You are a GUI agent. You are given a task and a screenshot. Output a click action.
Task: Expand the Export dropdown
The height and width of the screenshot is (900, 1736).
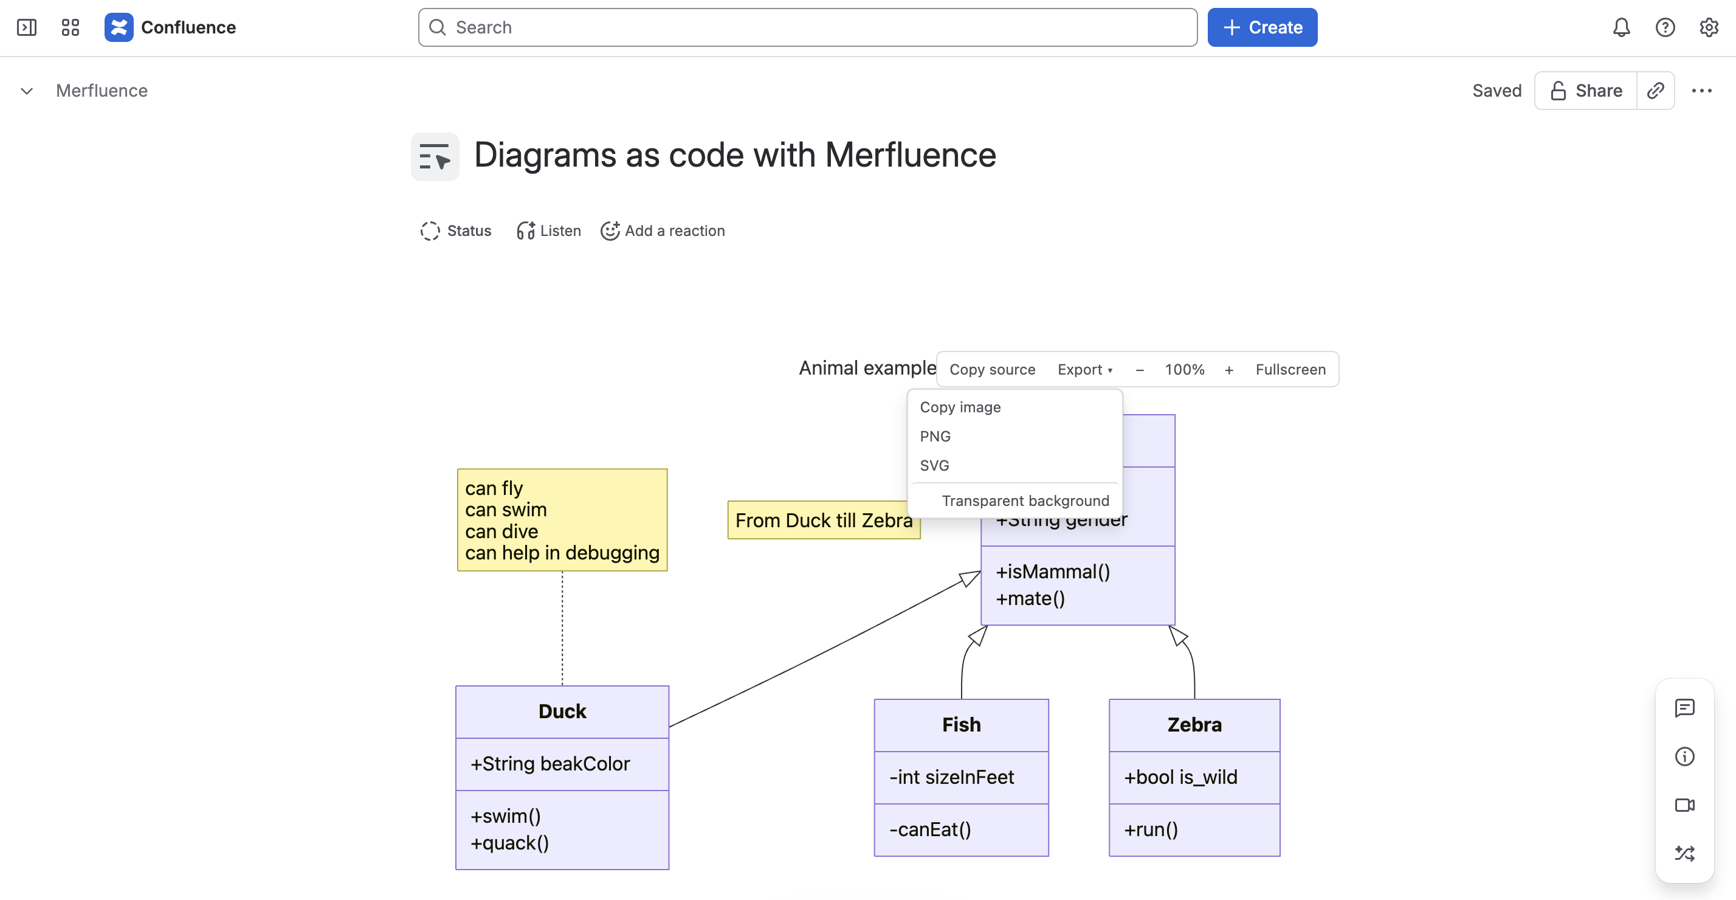click(x=1085, y=369)
